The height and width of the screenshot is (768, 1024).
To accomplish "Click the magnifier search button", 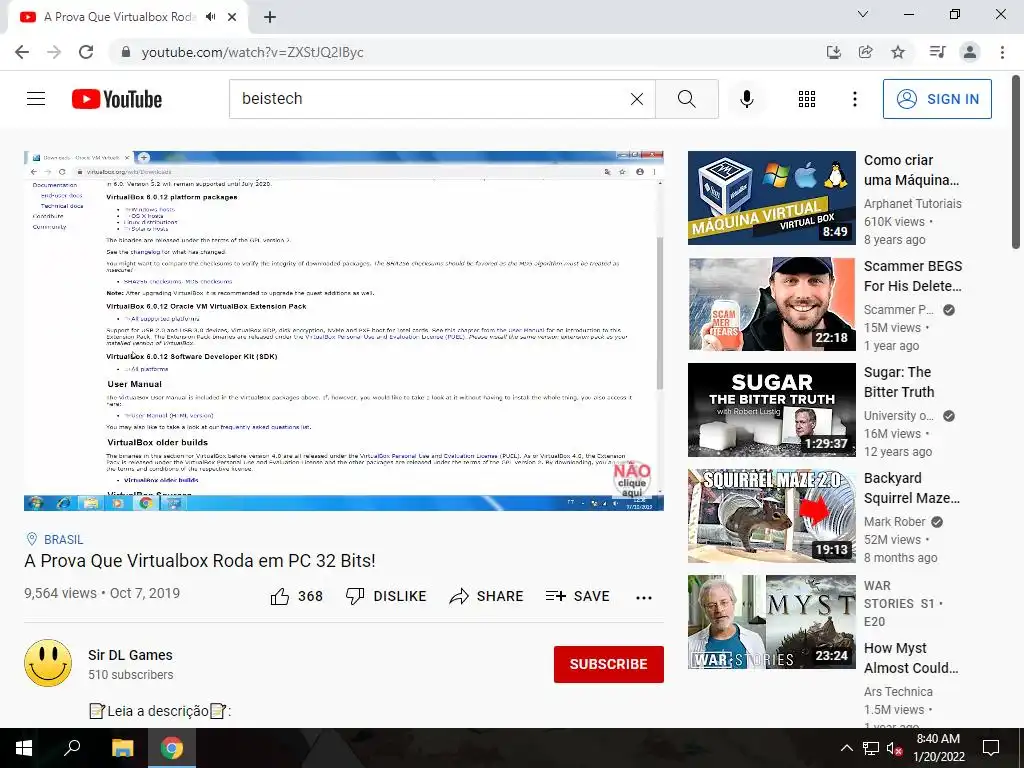I will (x=686, y=99).
